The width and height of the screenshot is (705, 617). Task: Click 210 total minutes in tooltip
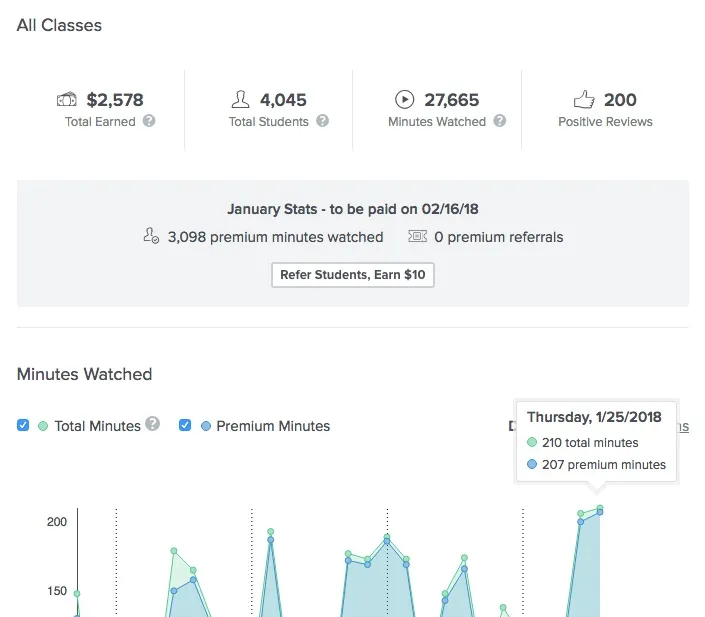[590, 443]
